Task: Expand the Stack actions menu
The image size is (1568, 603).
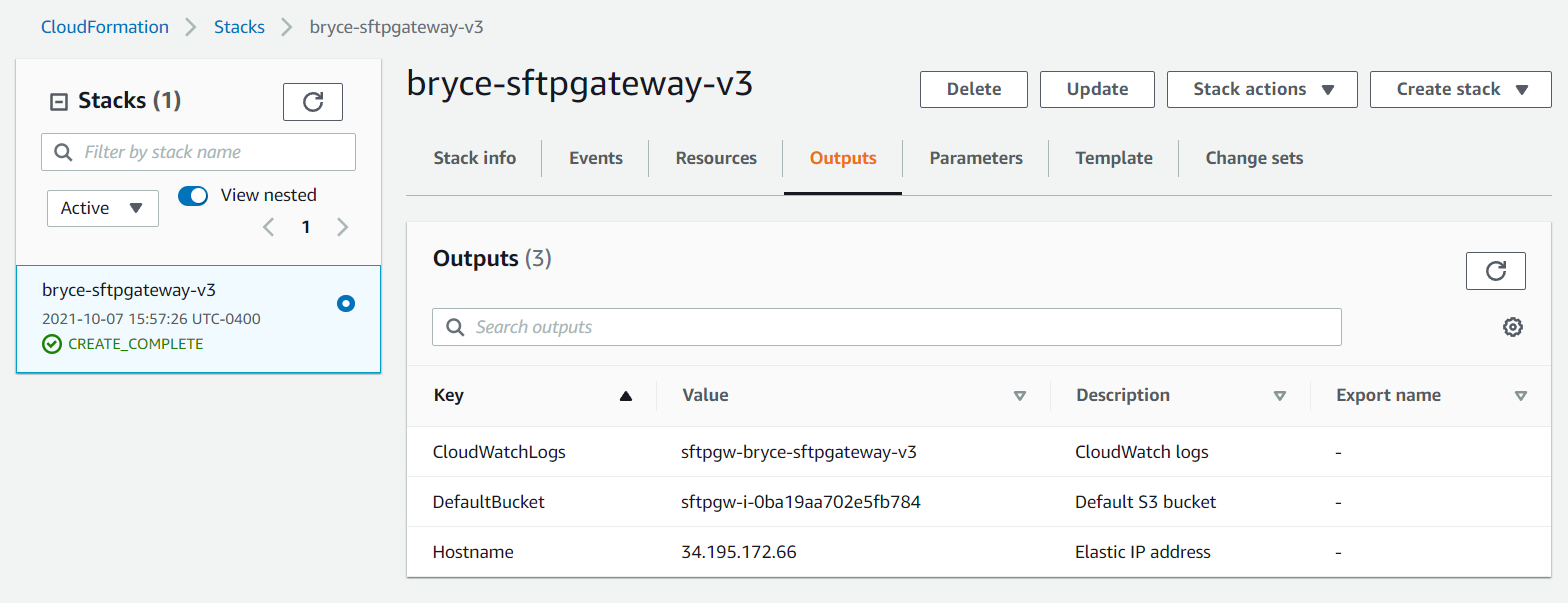Action: coord(1262,89)
